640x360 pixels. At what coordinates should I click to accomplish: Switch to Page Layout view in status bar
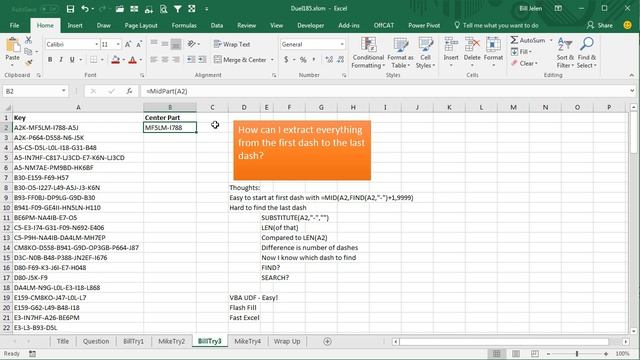[516, 353]
